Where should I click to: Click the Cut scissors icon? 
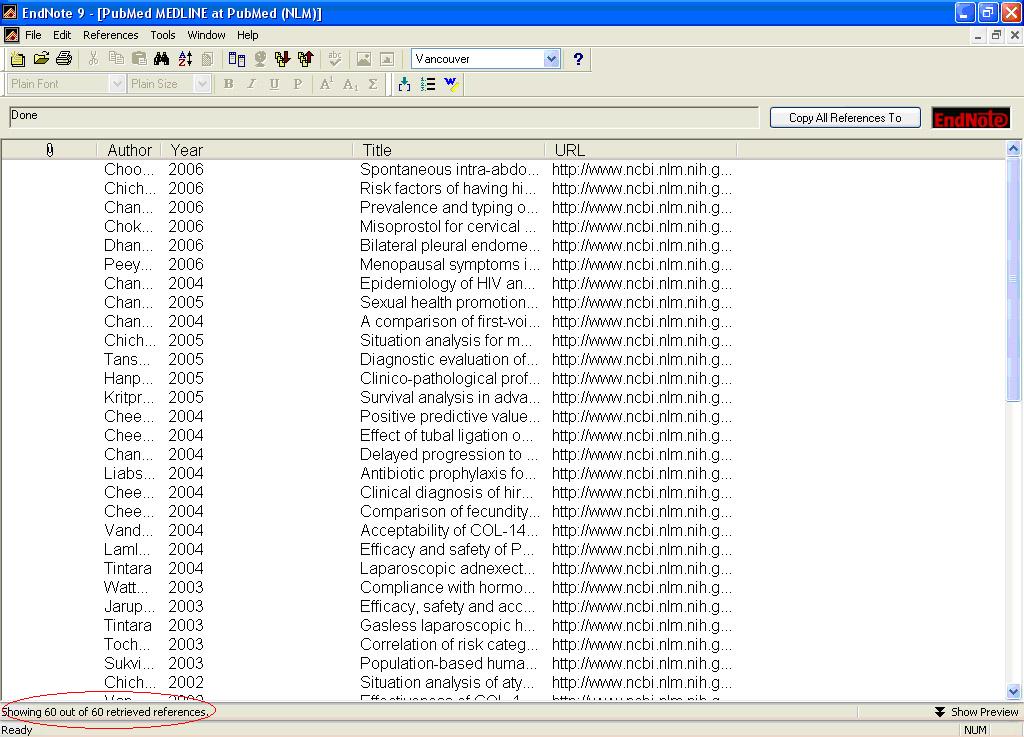click(x=93, y=59)
